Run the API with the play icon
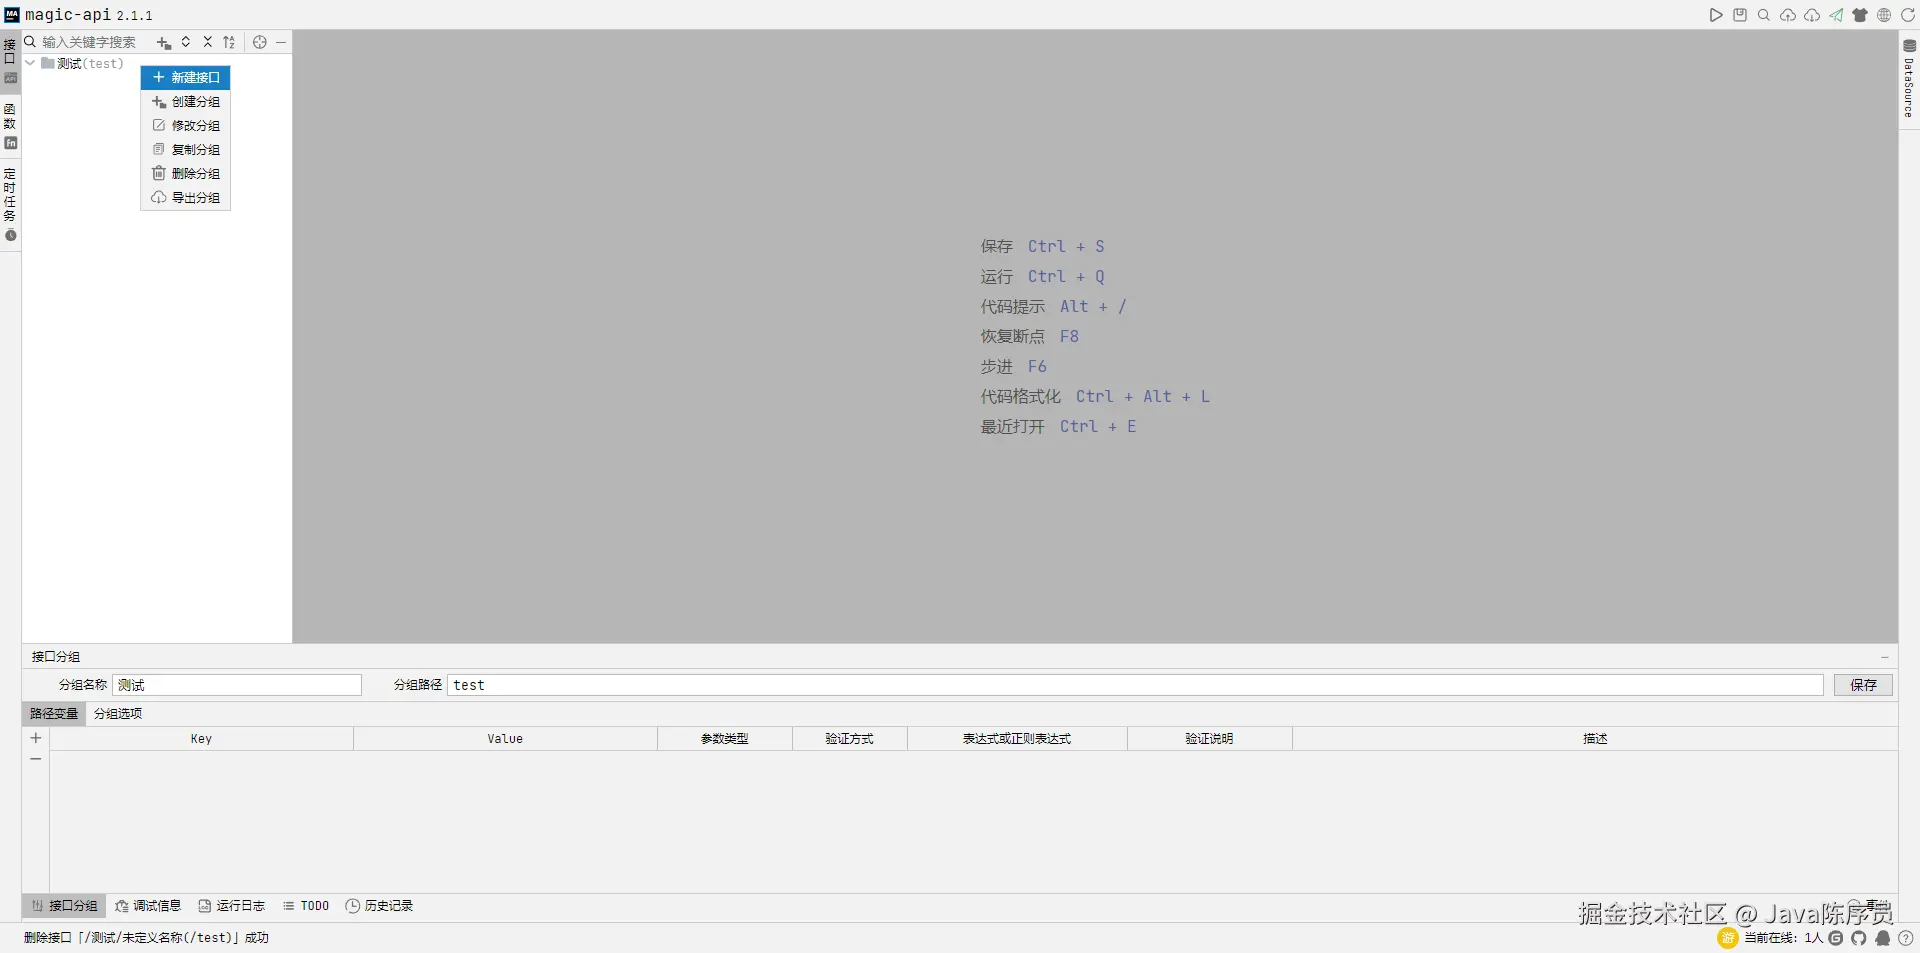1920x953 pixels. click(1716, 15)
